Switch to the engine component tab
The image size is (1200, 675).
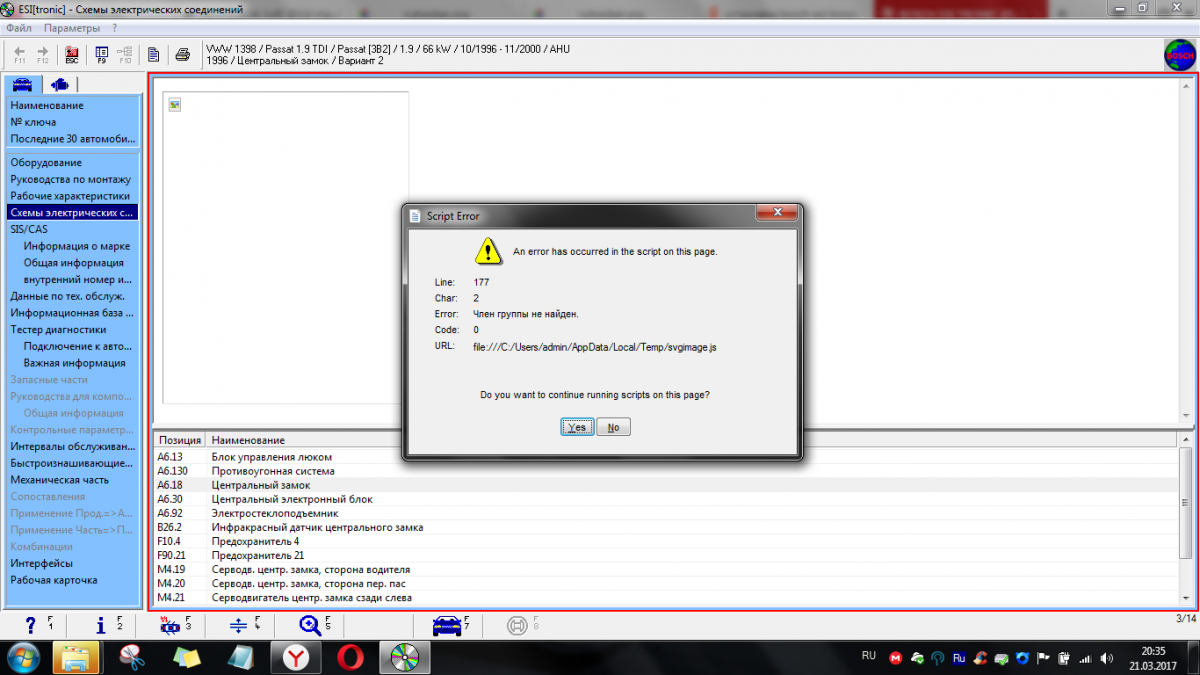tap(60, 84)
